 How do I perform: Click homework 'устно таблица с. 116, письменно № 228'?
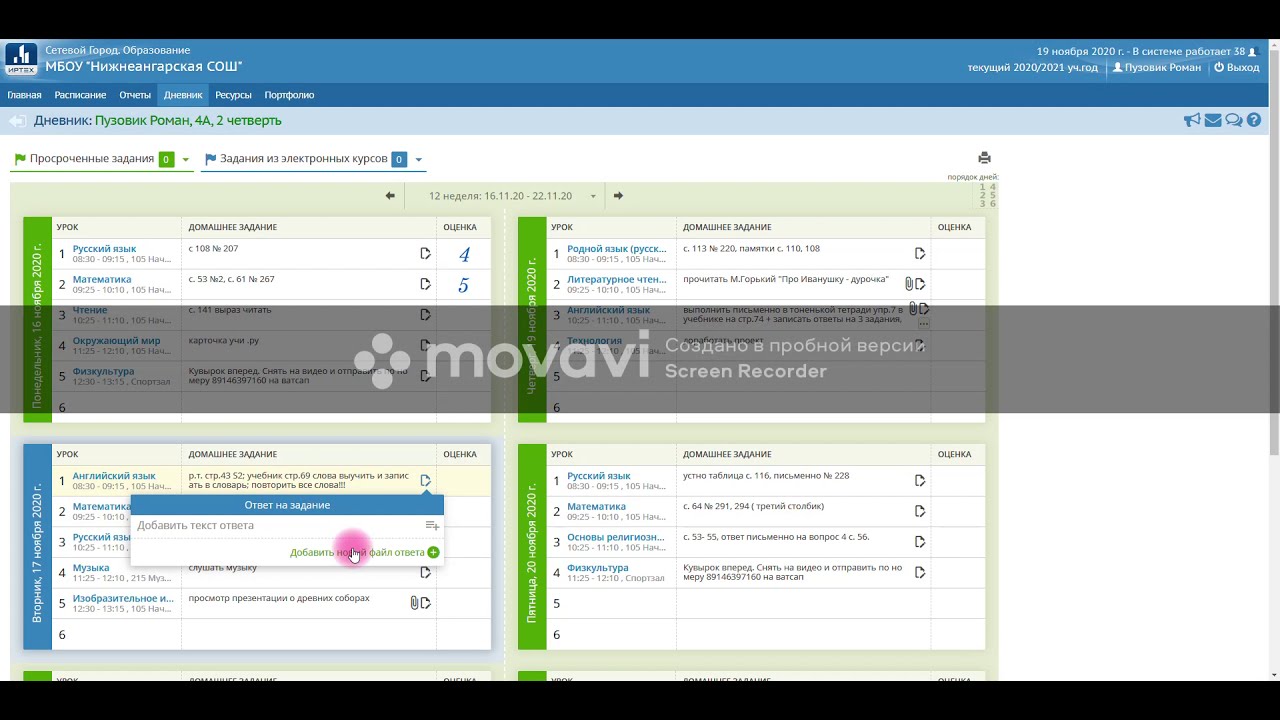coord(766,476)
